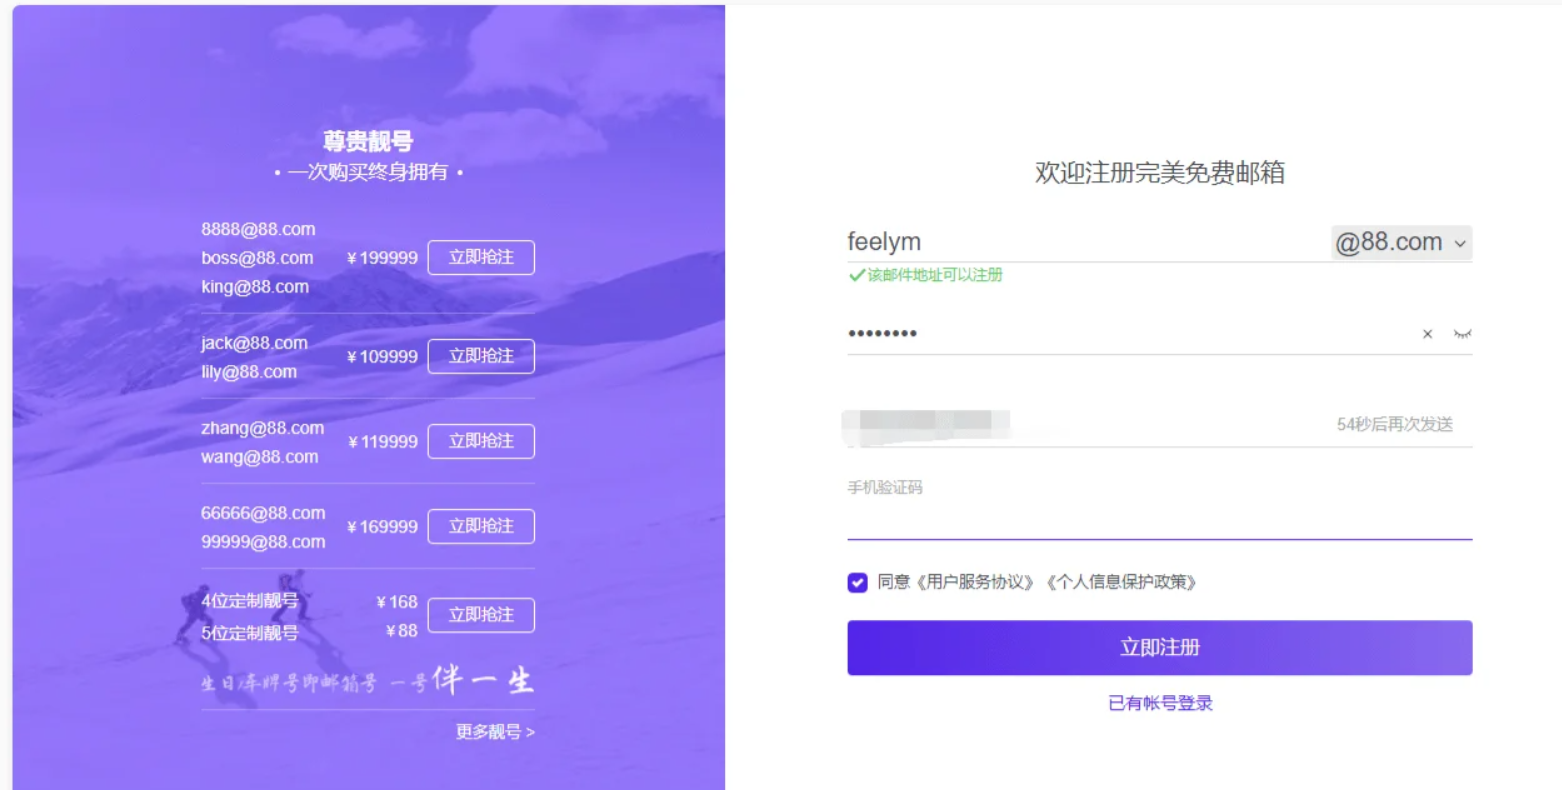Click 立即抢注 for zhang@88.com group
1562x790 pixels.
[481, 441]
